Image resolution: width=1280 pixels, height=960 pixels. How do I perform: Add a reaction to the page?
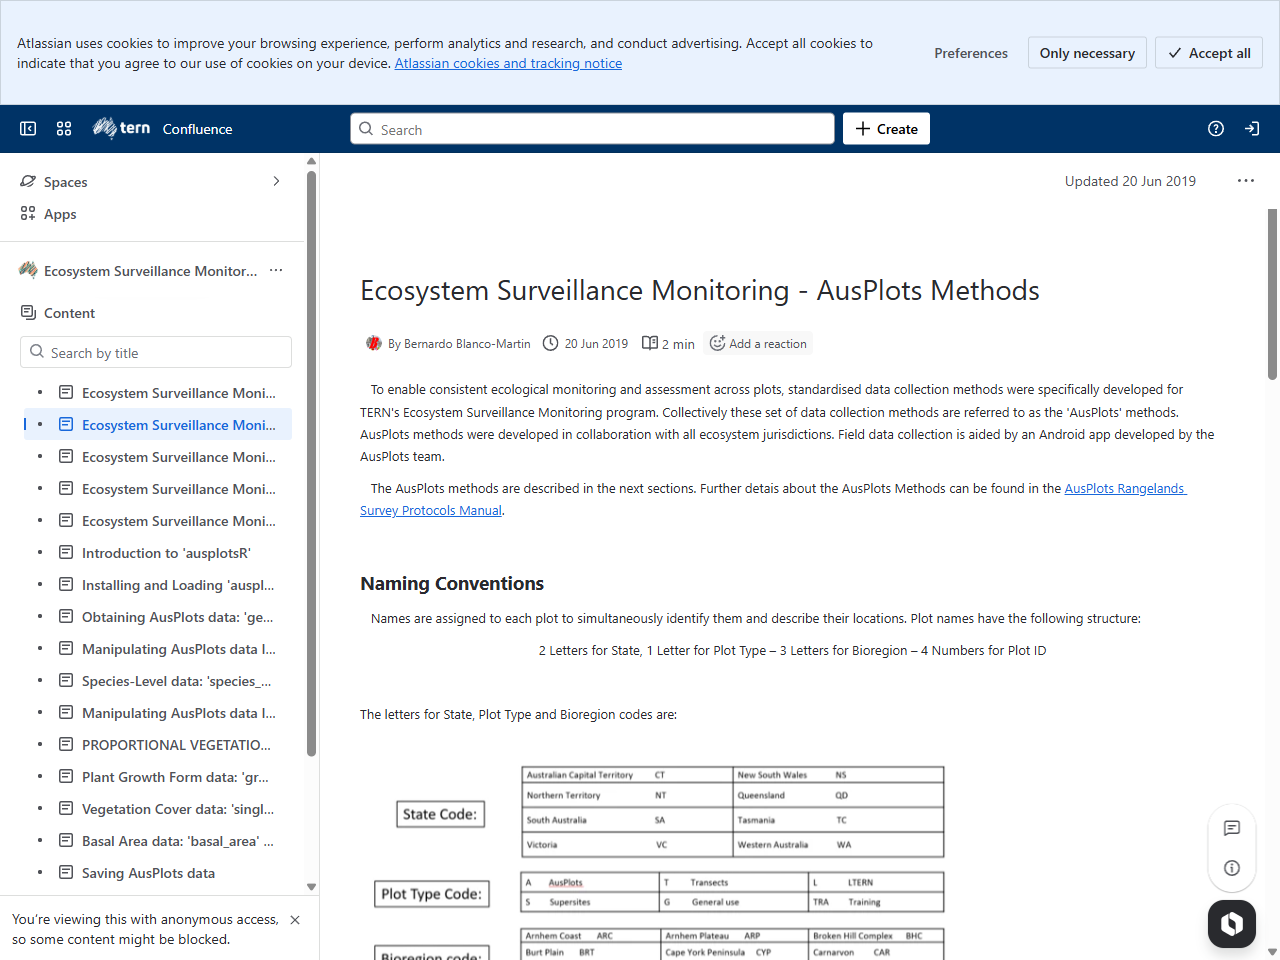757,343
